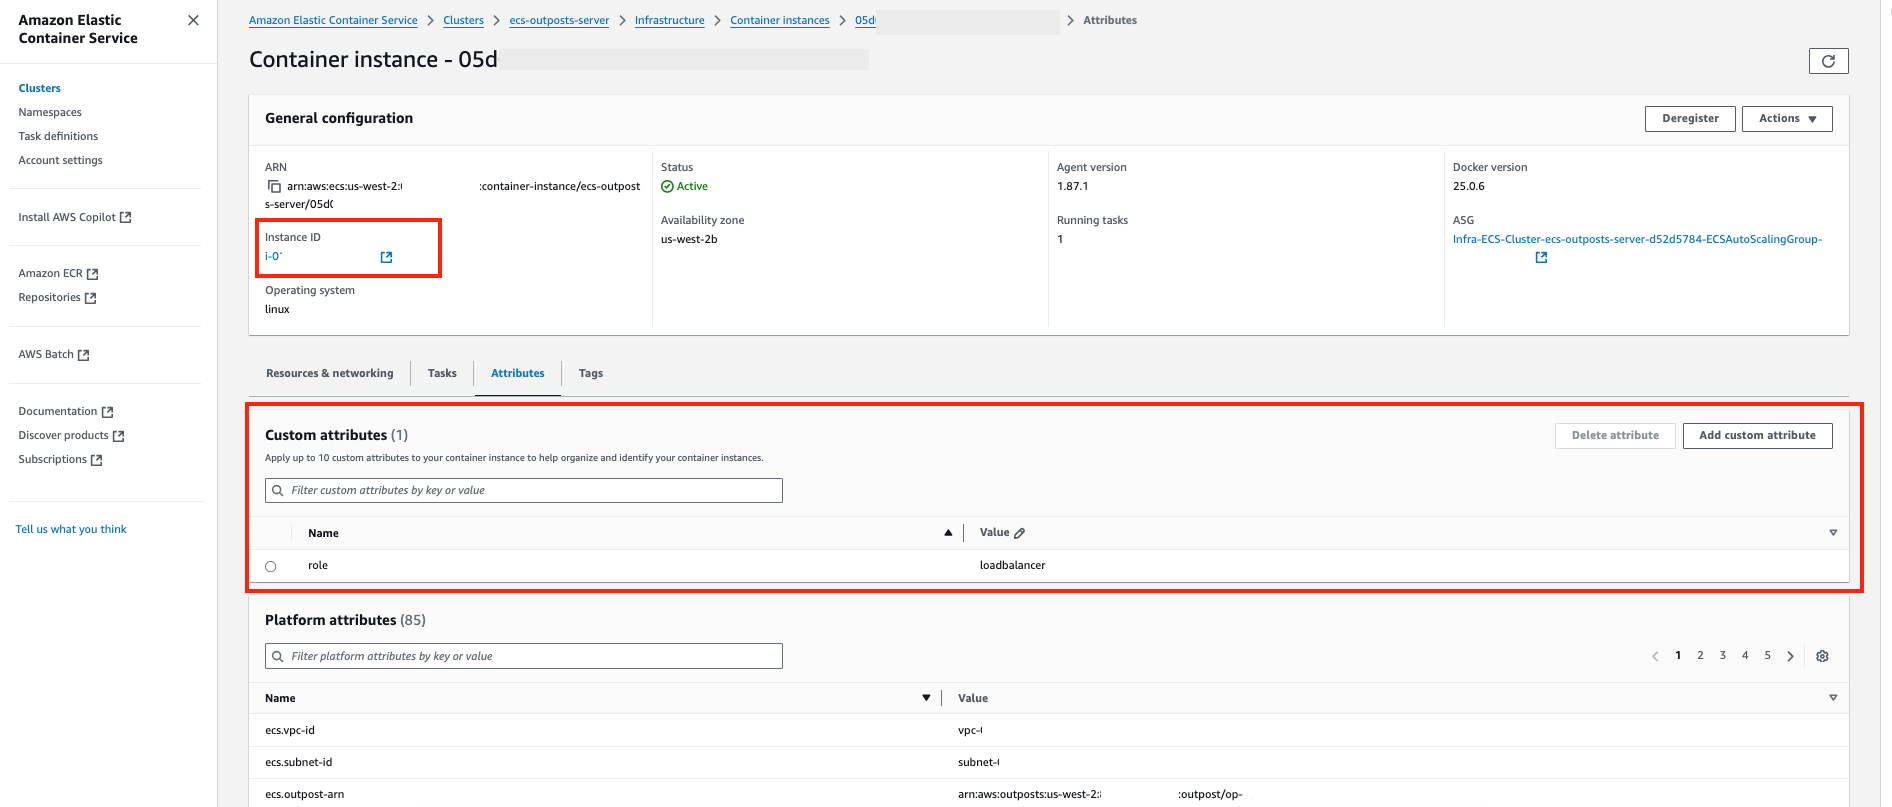Go to Amazon Elastic Container Service breadcrumb

[333, 20]
